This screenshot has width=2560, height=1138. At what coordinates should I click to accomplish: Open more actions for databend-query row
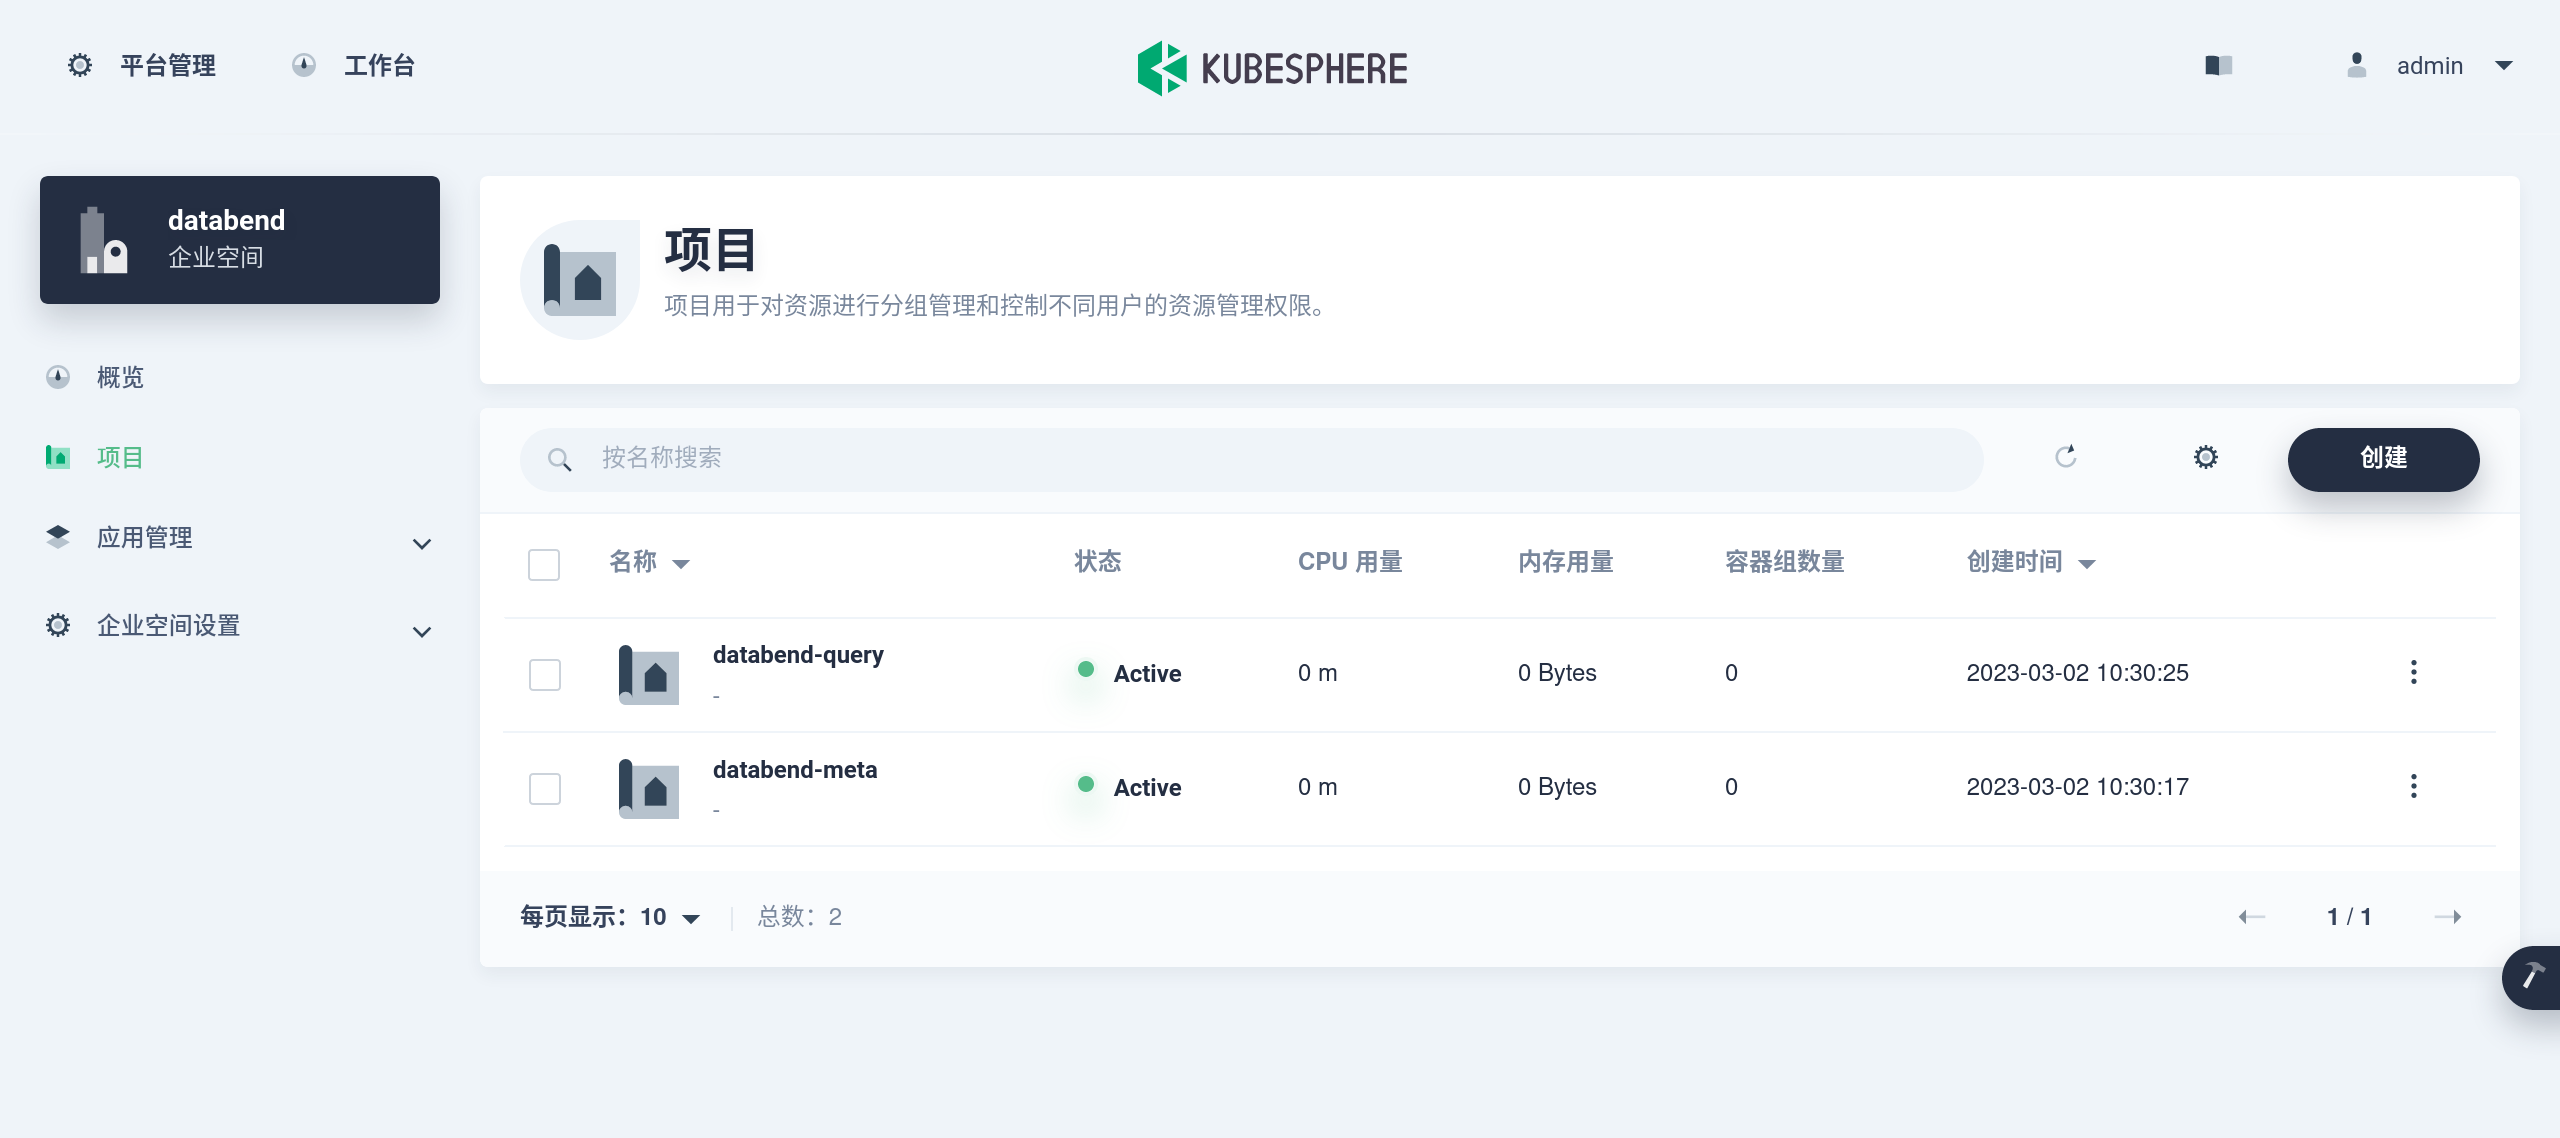coord(2413,673)
